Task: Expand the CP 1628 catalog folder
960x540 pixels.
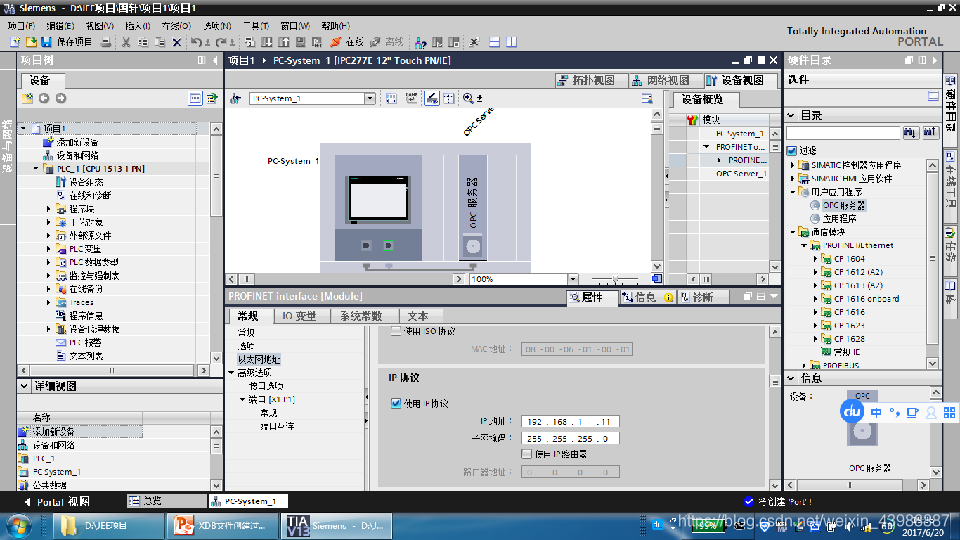Action: point(816,339)
